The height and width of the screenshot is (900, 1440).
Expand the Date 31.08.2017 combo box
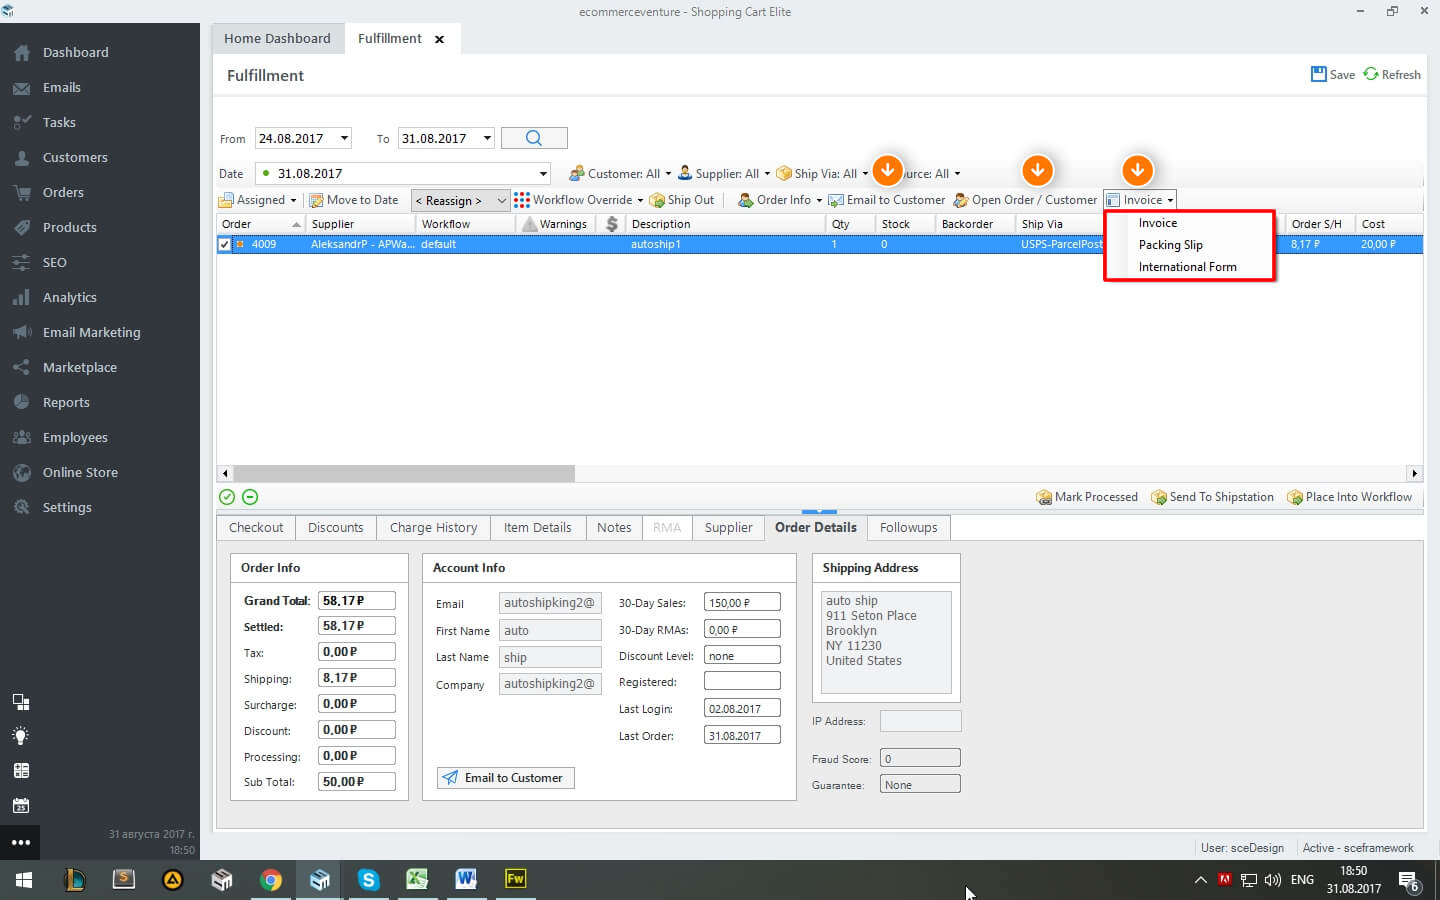coord(543,173)
